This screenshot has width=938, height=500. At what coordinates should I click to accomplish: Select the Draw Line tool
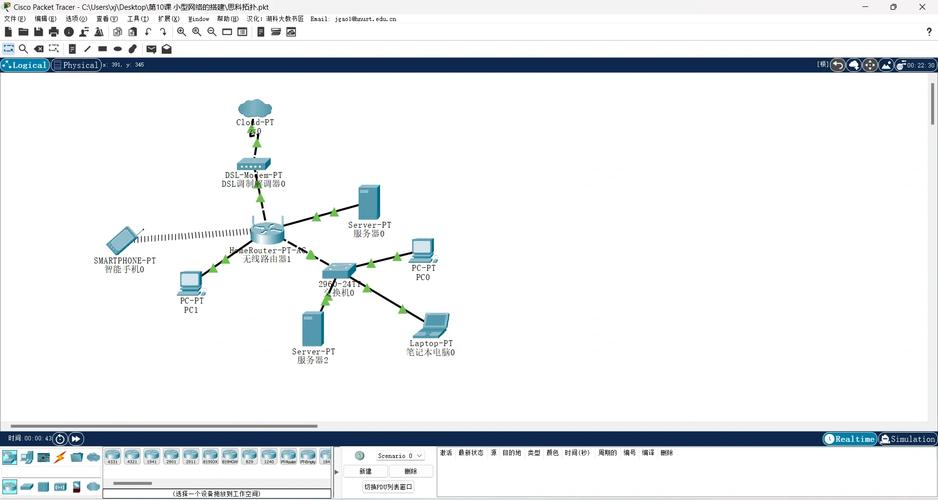pyautogui.click(x=87, y=49)
